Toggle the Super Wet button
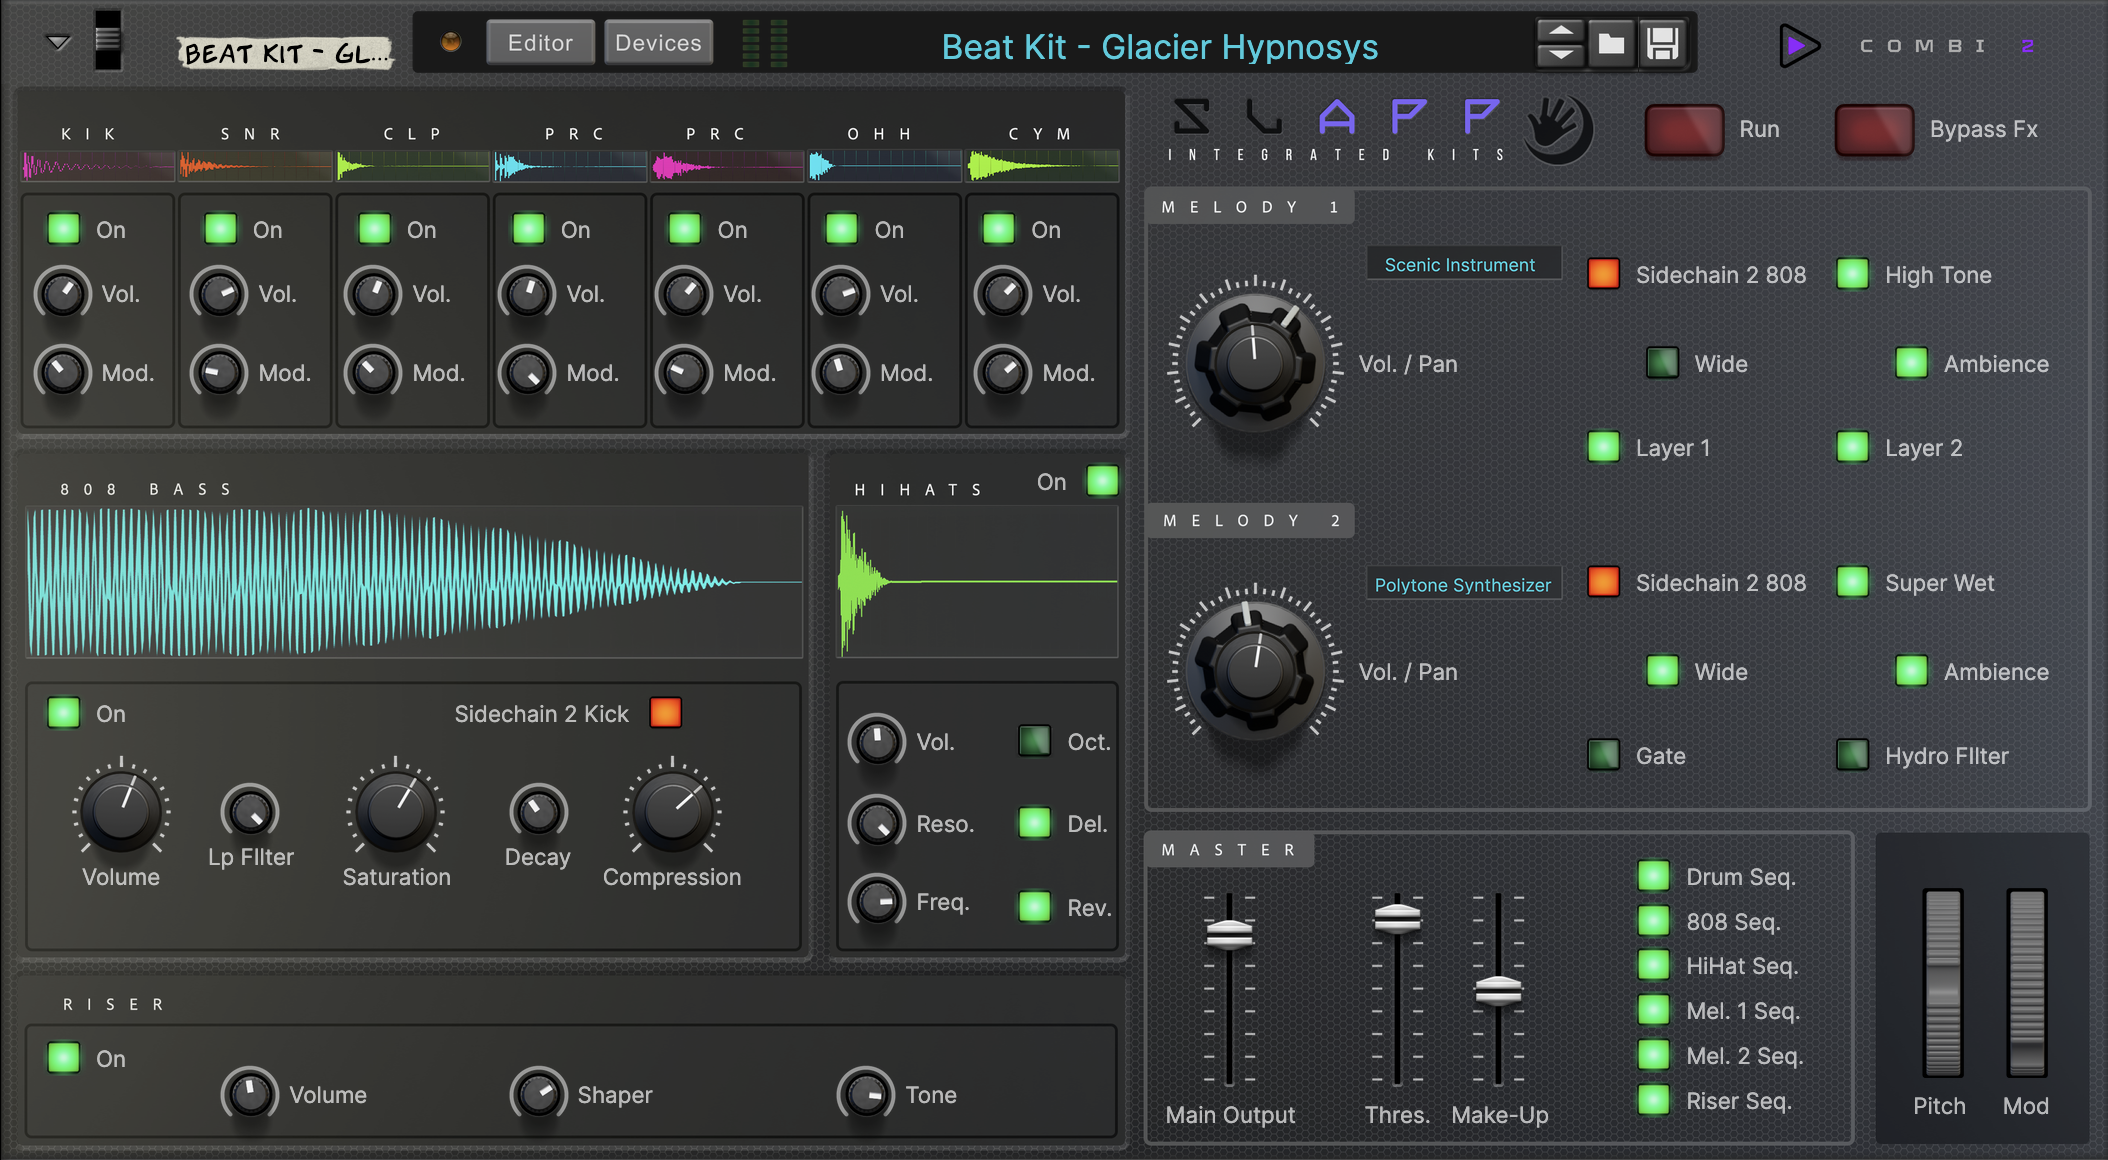 pyautogui.click(x=1853, y=582)
